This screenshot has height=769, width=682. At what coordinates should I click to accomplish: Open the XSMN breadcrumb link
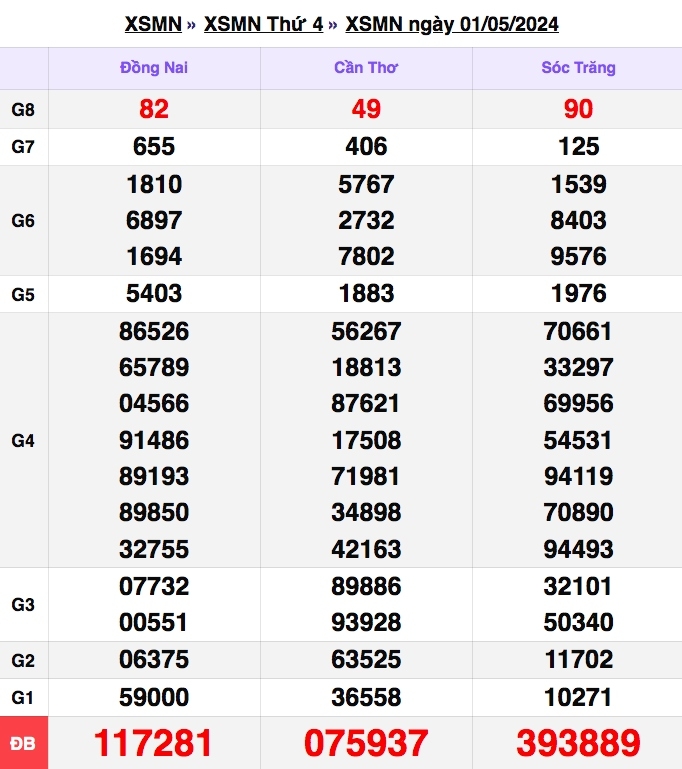pyautogui.click(x=153, y=24)
